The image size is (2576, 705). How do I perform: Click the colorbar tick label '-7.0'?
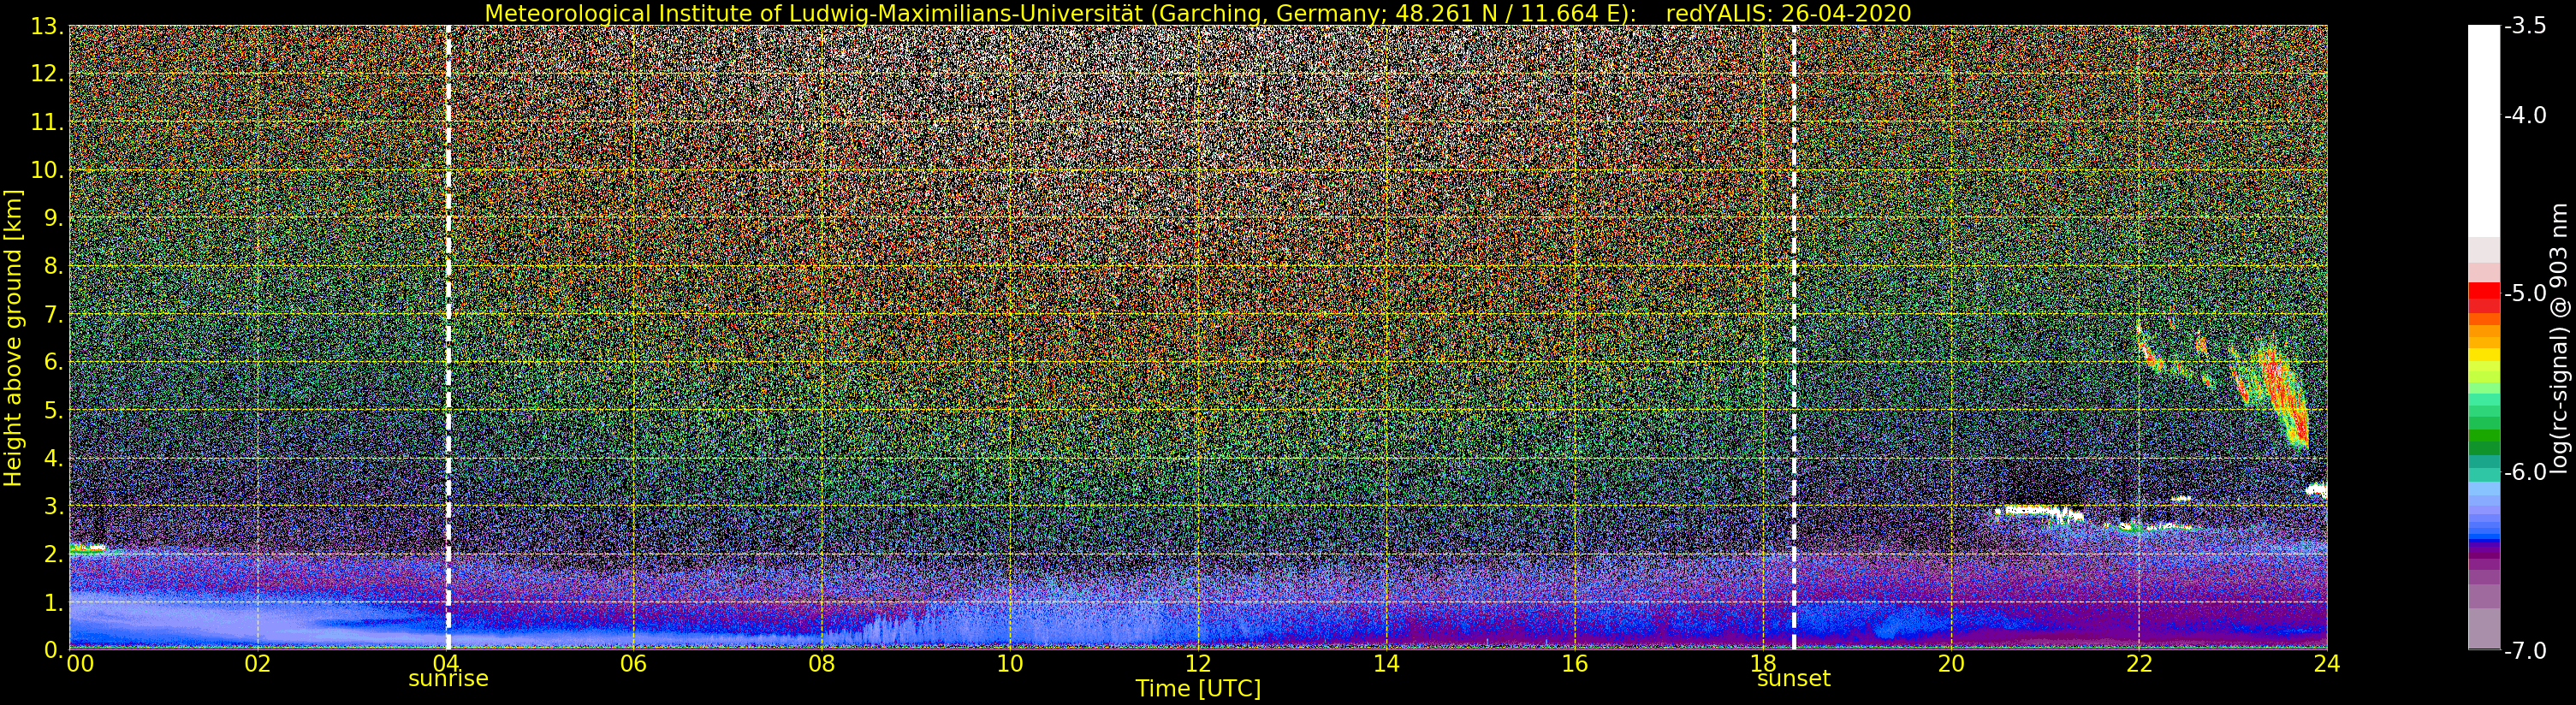click(x=2525, y=651)
